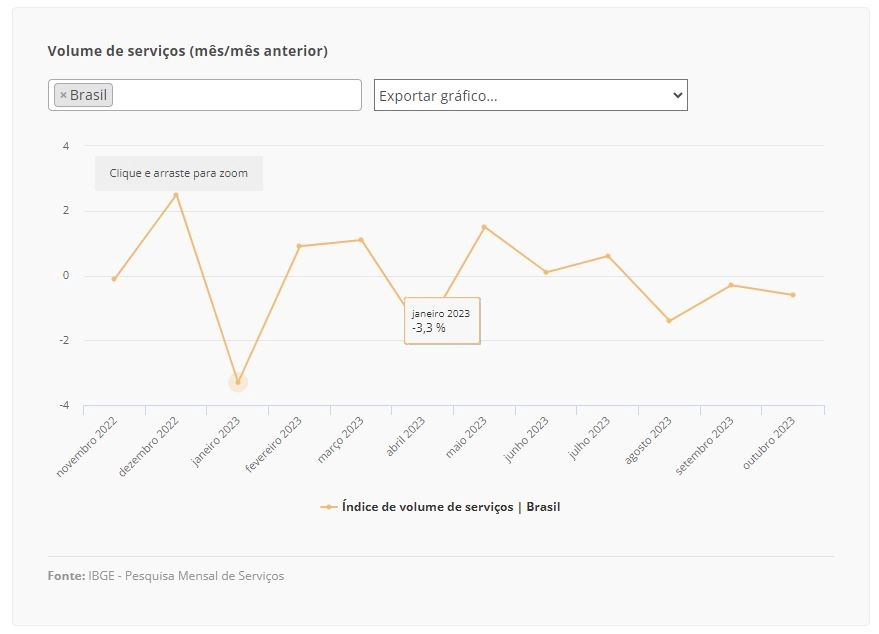The height and width of the screenshot is (634, 879).
Task: Select the julho 2023 data point
Action: [x=608, y=256]
